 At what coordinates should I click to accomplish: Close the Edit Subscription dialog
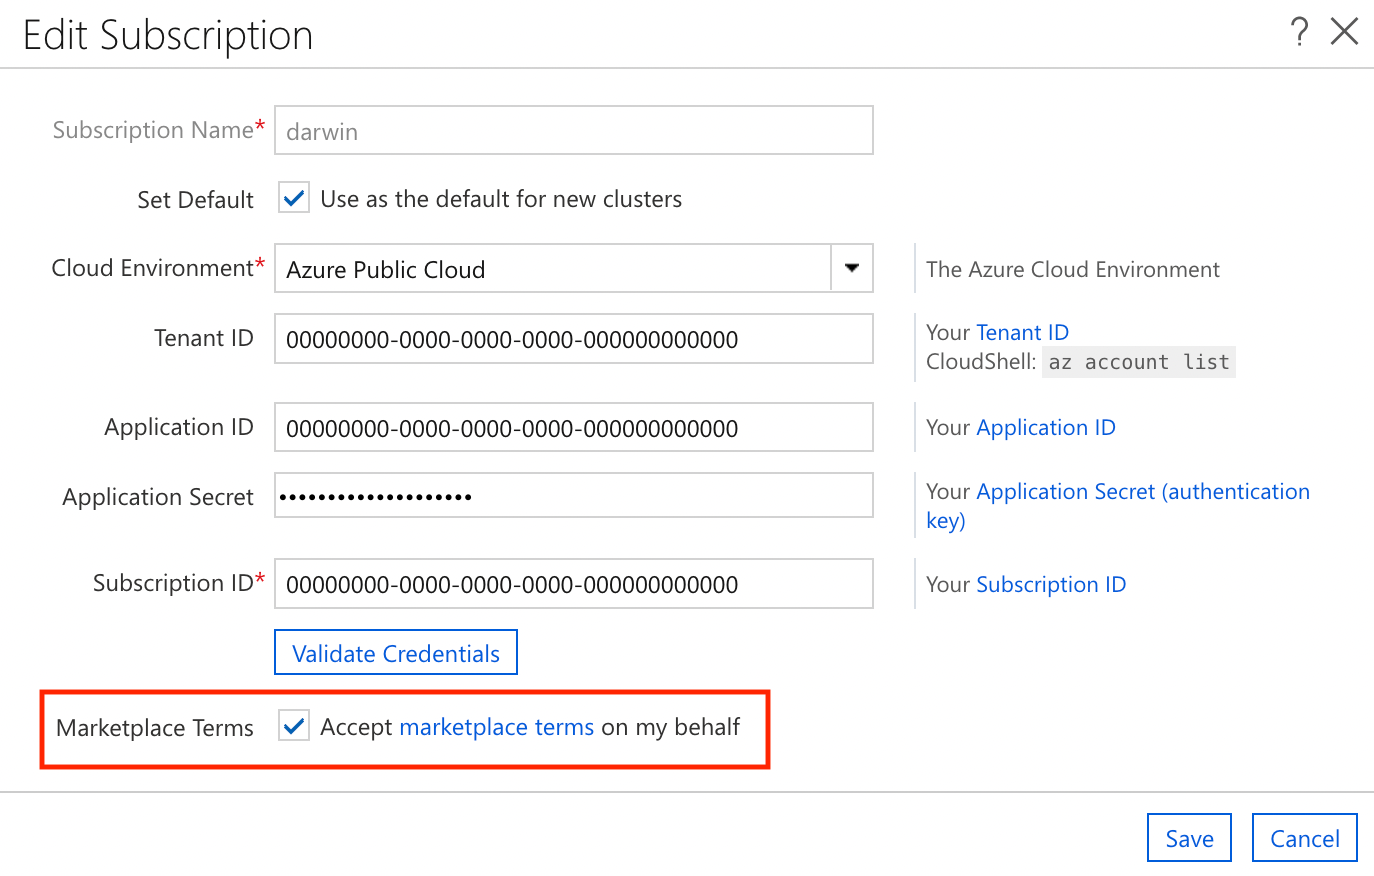click(x=1344, y=32)
